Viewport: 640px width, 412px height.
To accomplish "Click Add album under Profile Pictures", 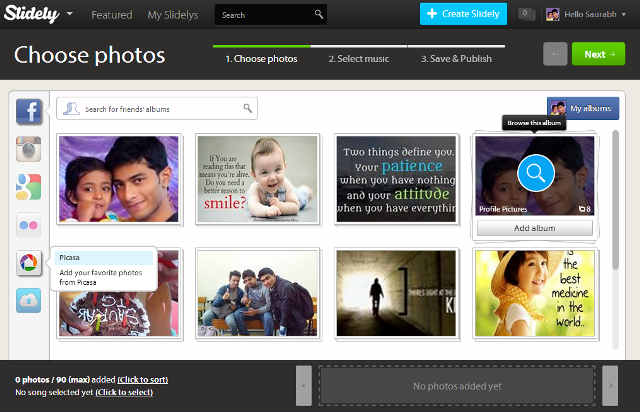I will point(535,228).
